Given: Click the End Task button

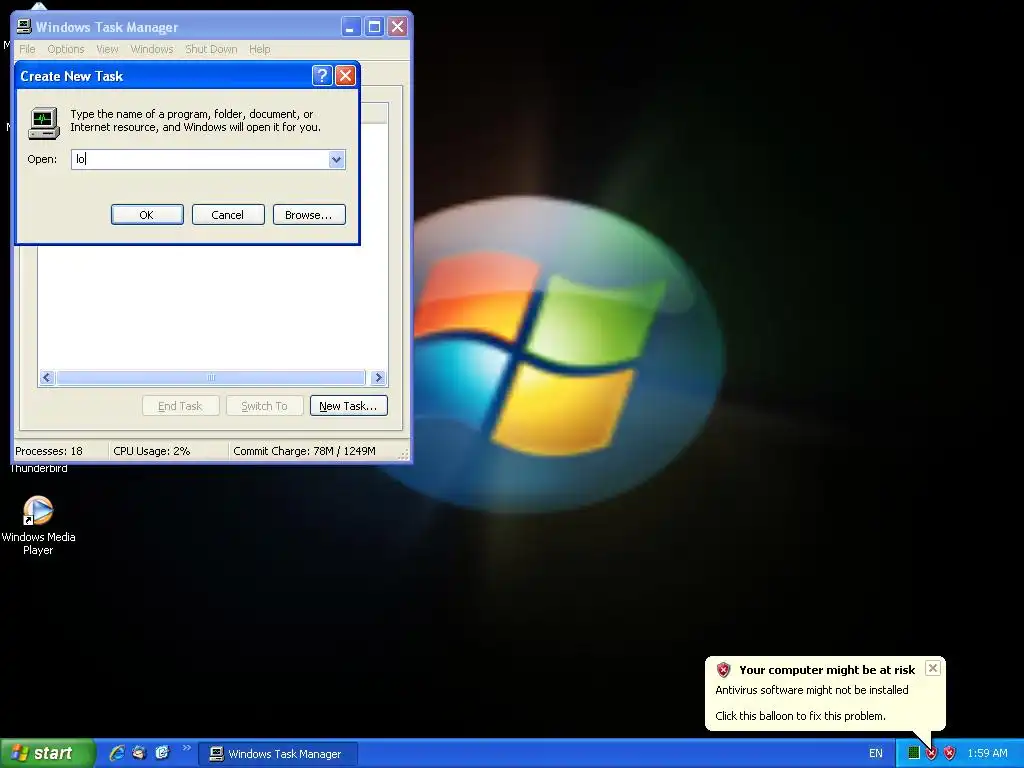Looking at the screenshot, I should pyautogui.click(x=180, y=406).
